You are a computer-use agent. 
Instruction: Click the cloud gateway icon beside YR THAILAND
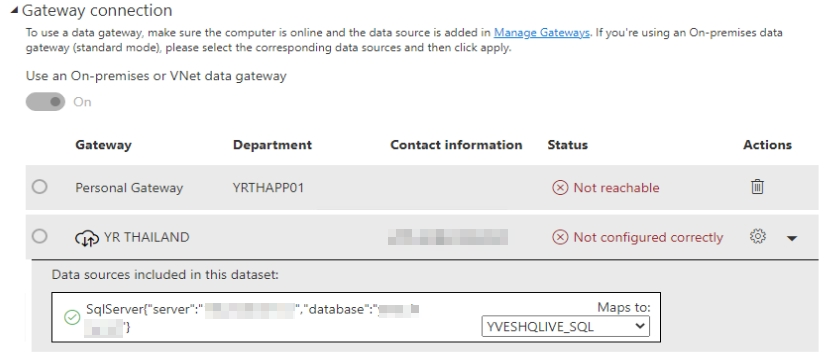(x=87, y=238)
